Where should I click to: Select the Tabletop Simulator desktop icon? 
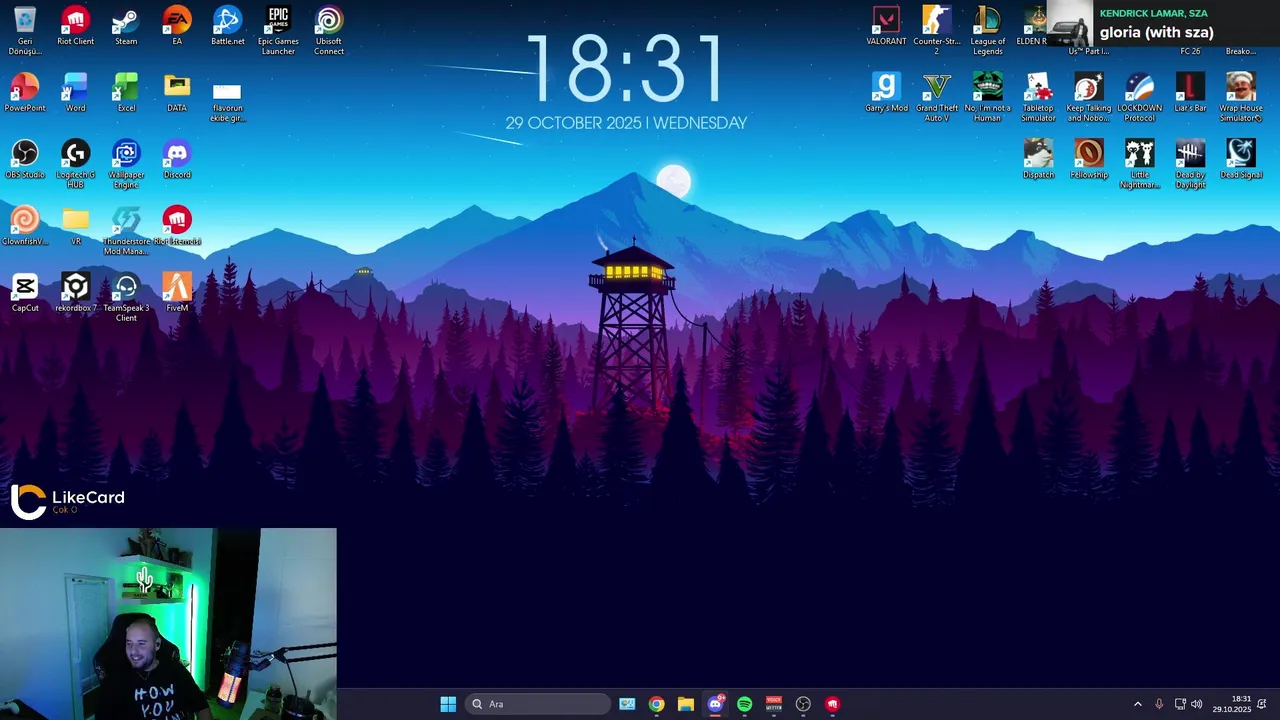1038,98
